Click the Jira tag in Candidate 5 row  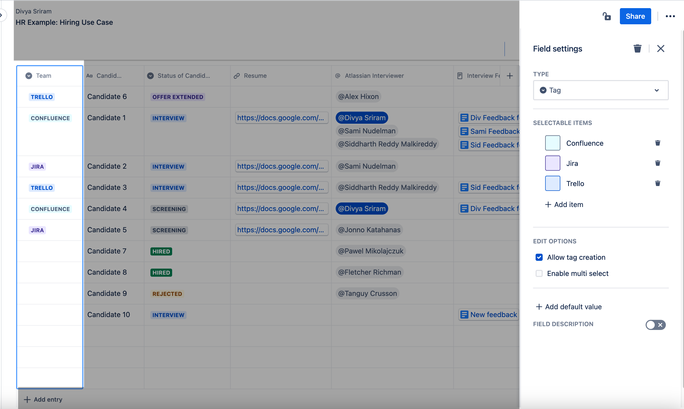37,230
